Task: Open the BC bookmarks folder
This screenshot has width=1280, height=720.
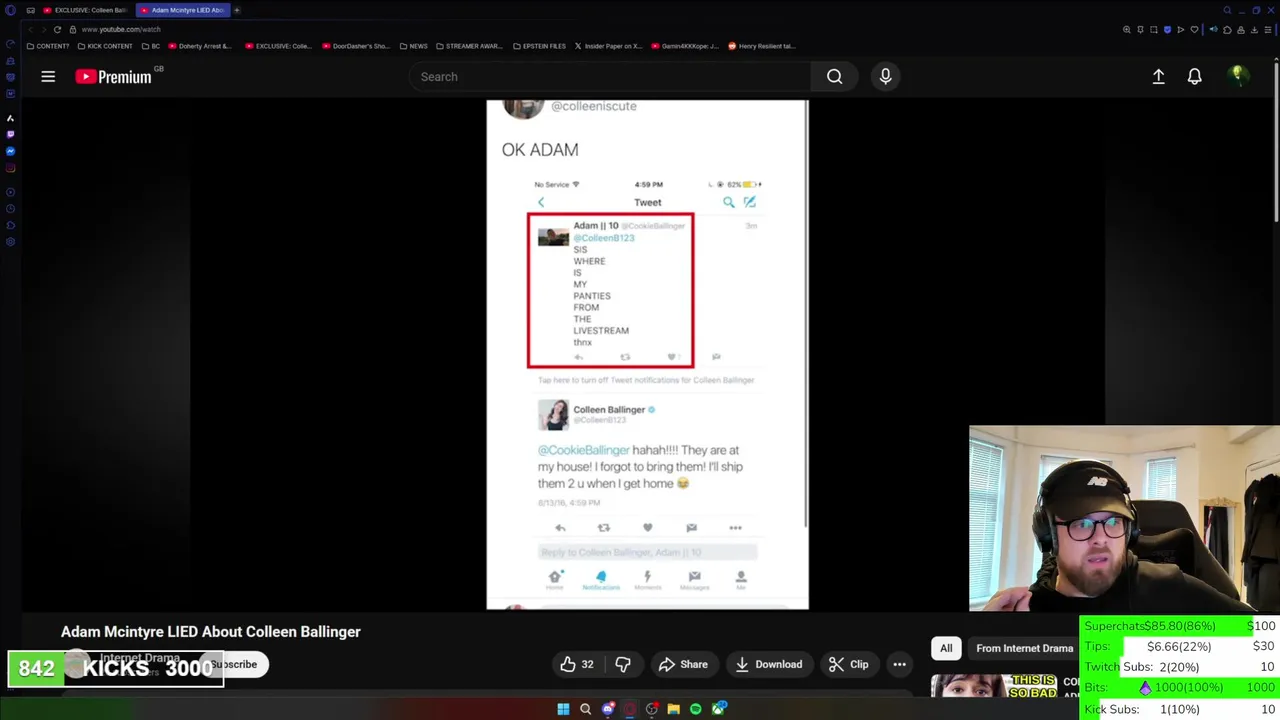Action: point(151,46)
